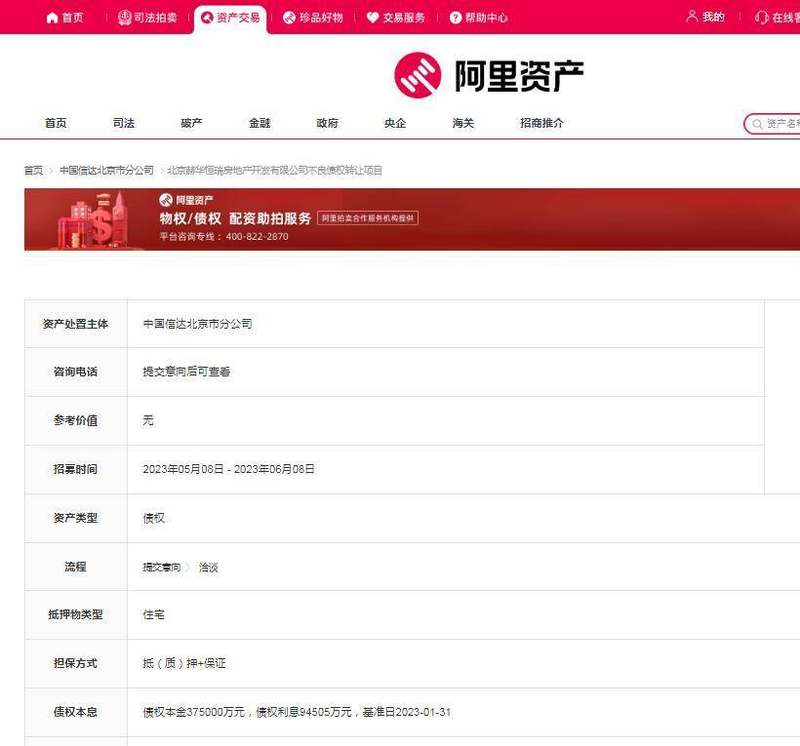This screenshot has height=746, width=800.
Task: Click 首页 in the breadcrumb
Action: pyautogui.click(x=34, y=170)
